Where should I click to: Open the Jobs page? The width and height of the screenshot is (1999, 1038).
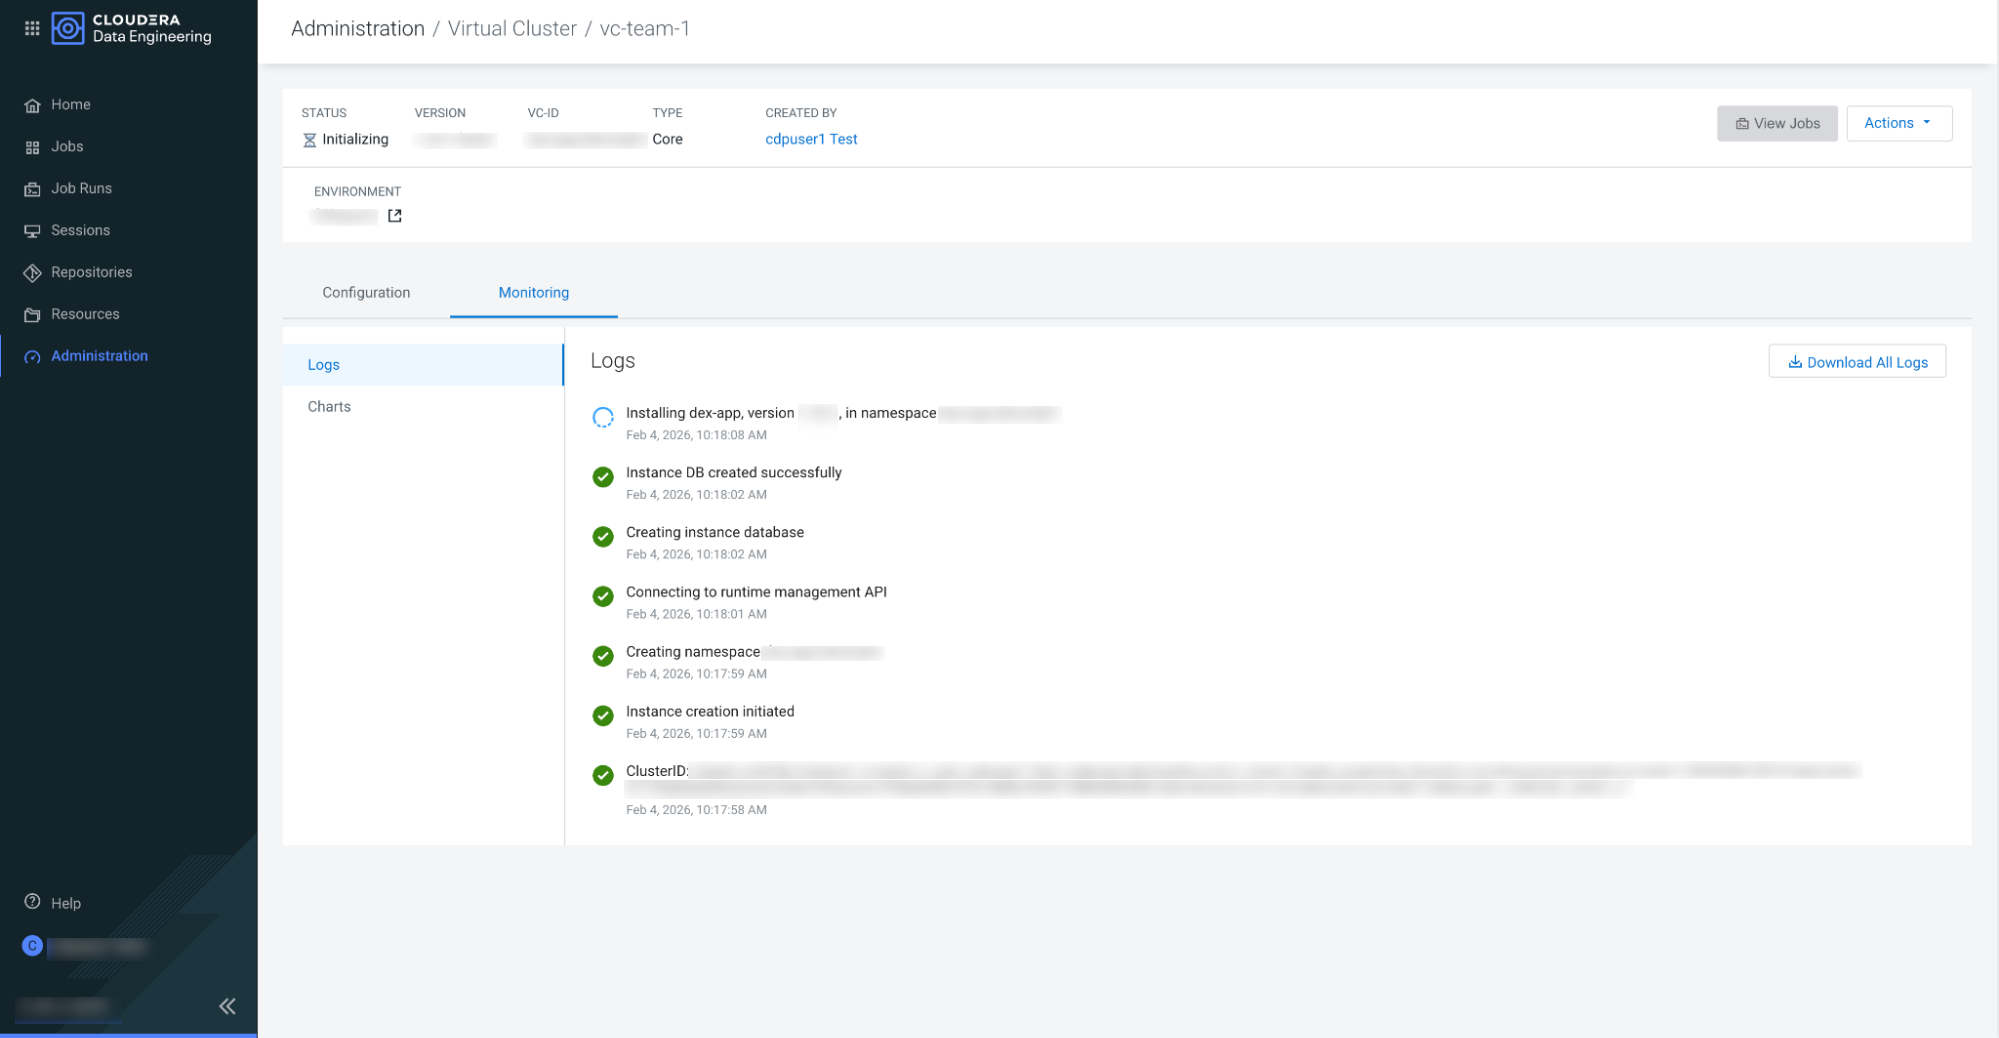click(x=66, y=147)
